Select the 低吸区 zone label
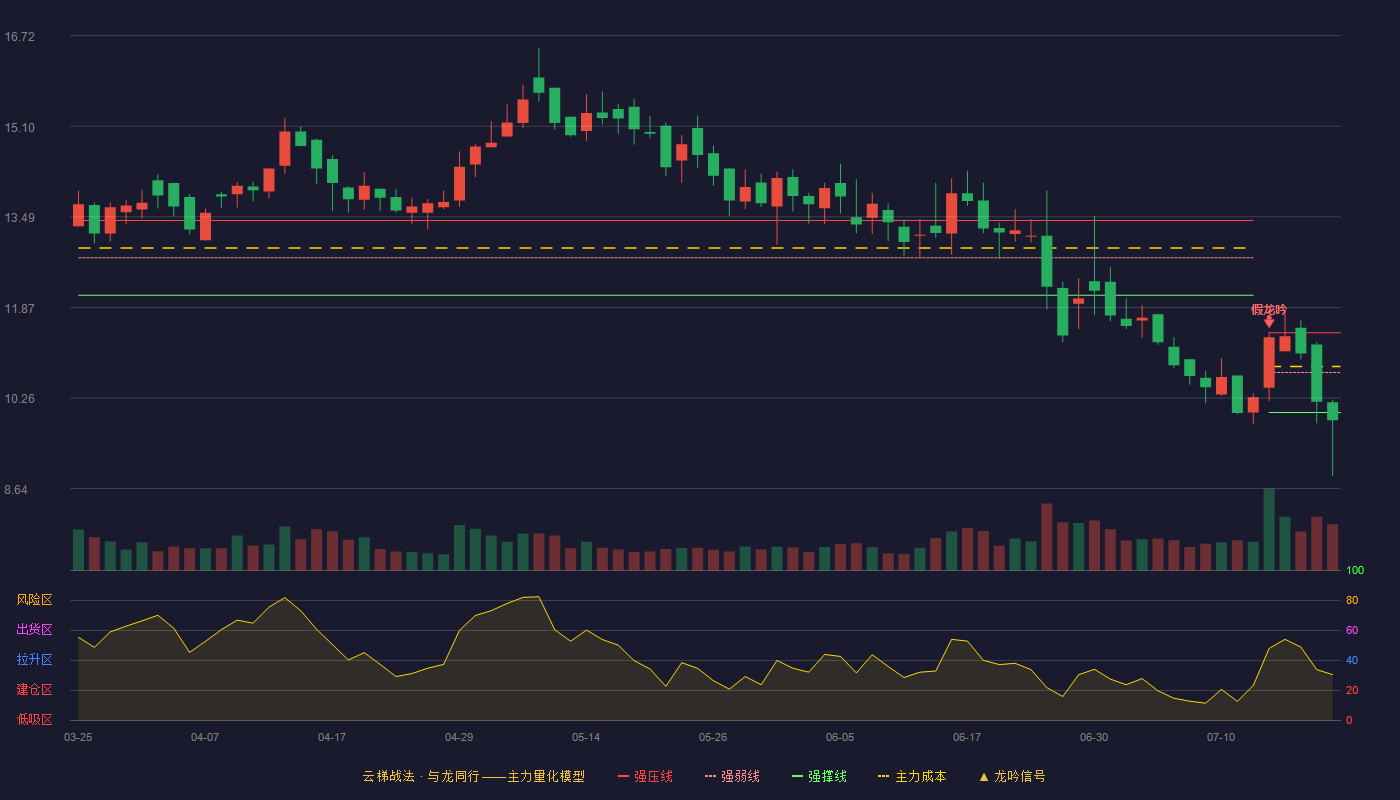Screen dimensions: 1400x800 tap(34, 720)
